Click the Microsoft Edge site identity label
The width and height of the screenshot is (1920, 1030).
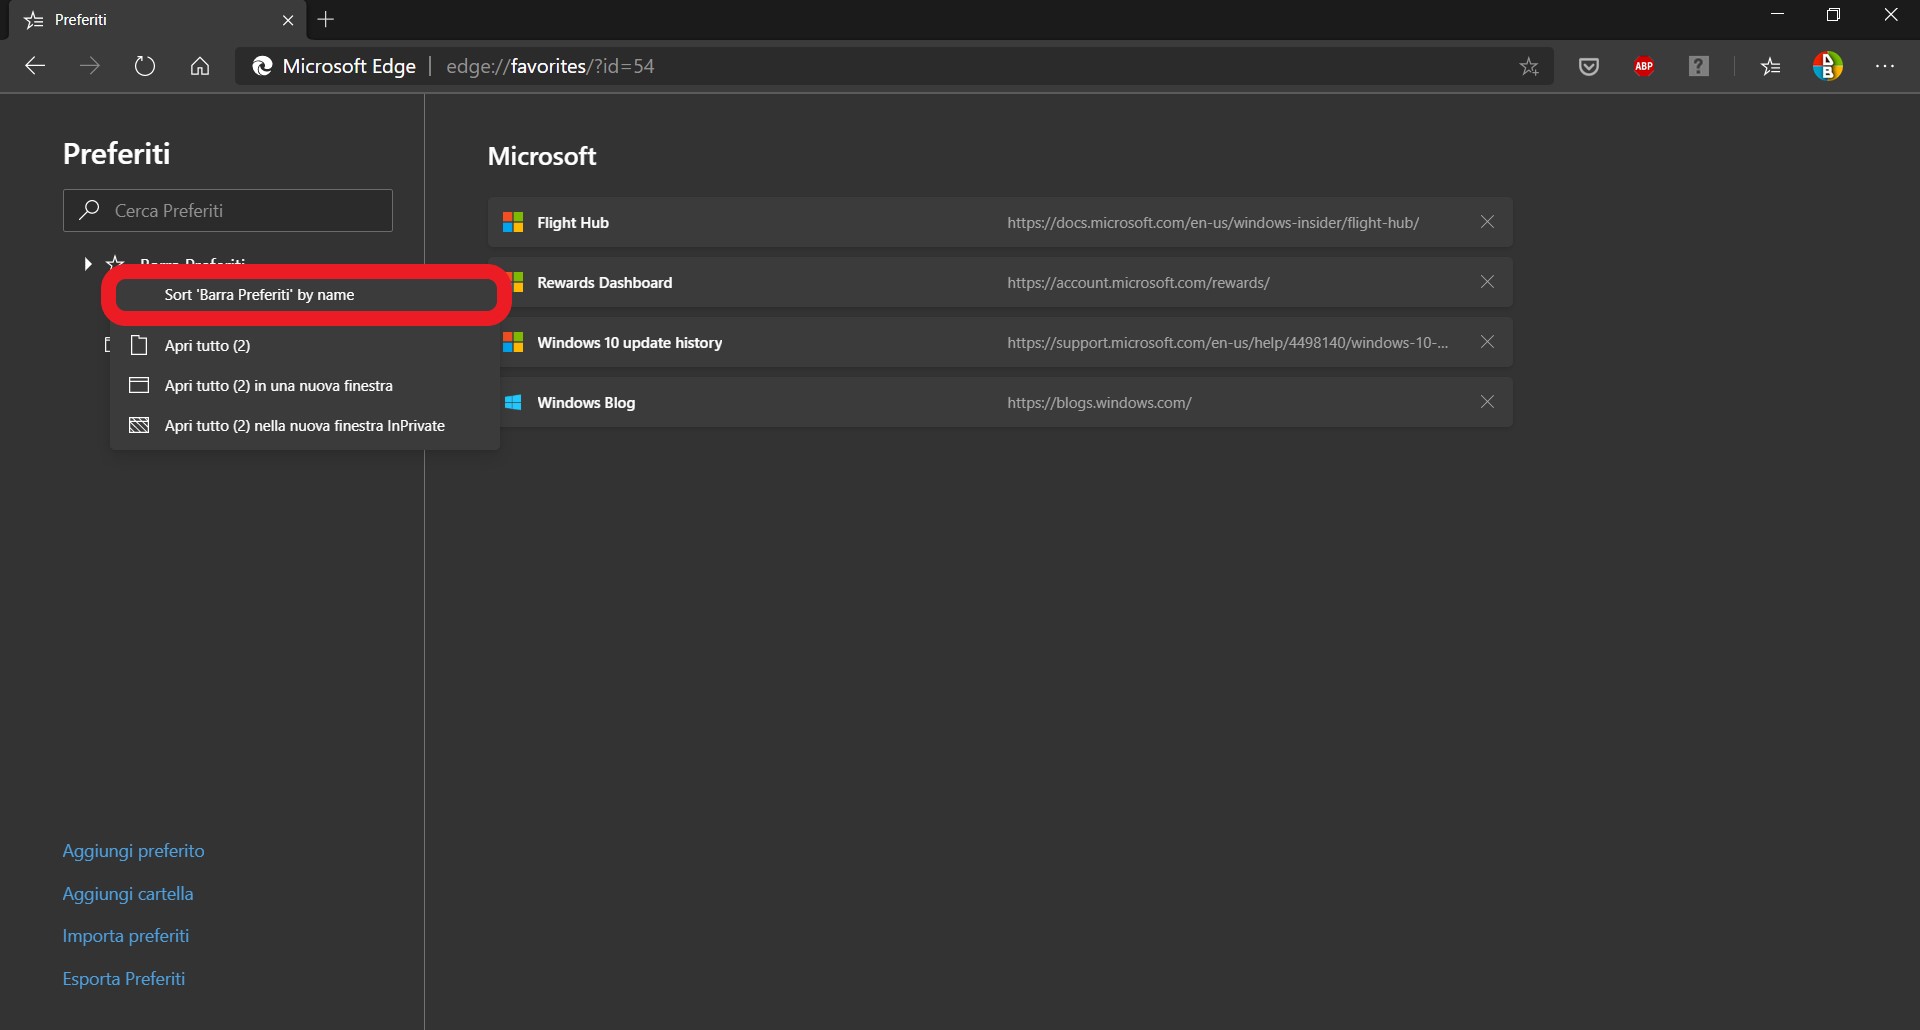coord(334,66)
